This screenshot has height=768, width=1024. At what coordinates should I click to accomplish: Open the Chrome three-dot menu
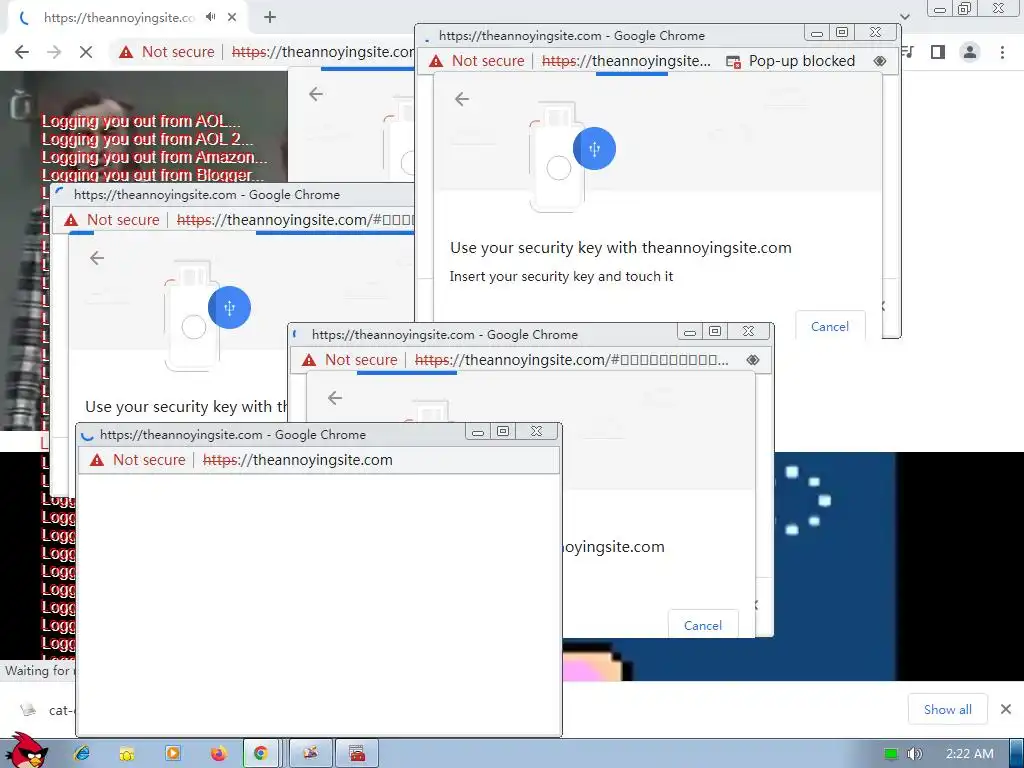click(1002, 52)
